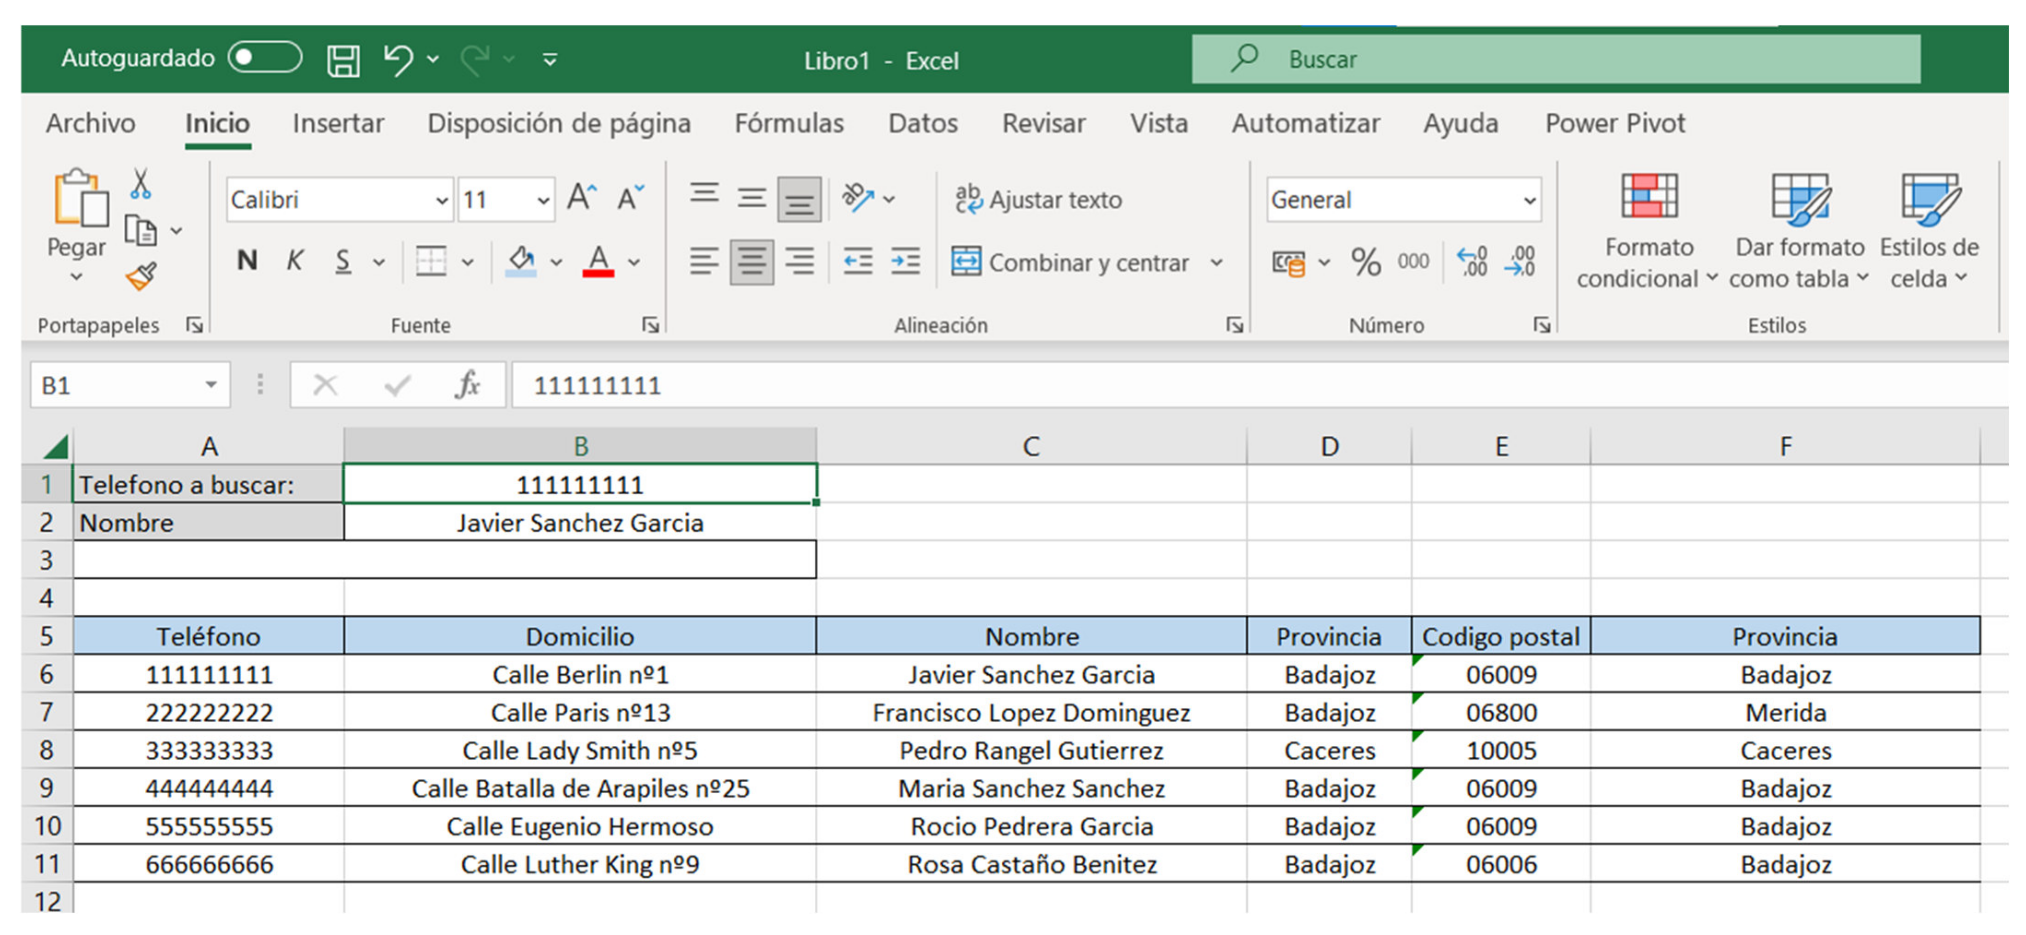This screenshot has height=935, width=2026.
Task: Click Combinar y centrar button
Action: pyautogui.click(x=1072, y=262)
